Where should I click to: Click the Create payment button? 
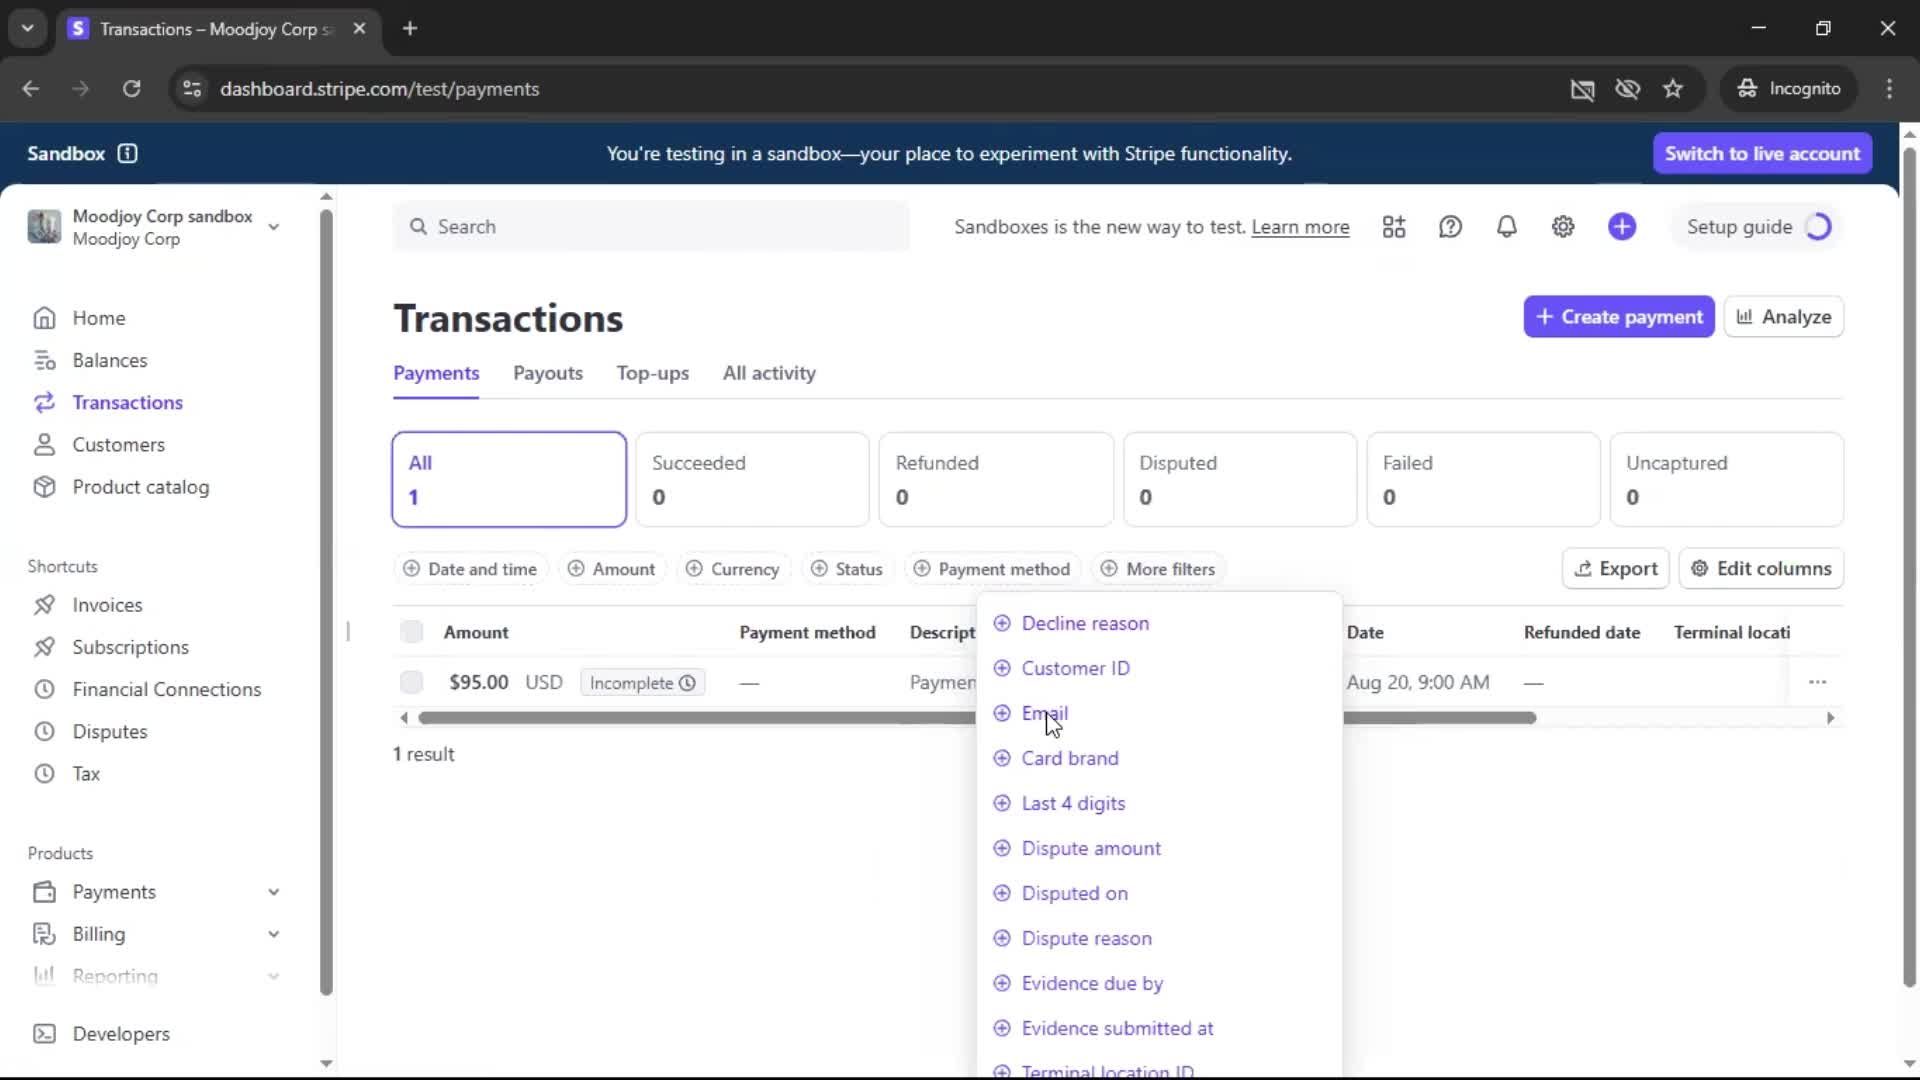(x=1618, y=317)
